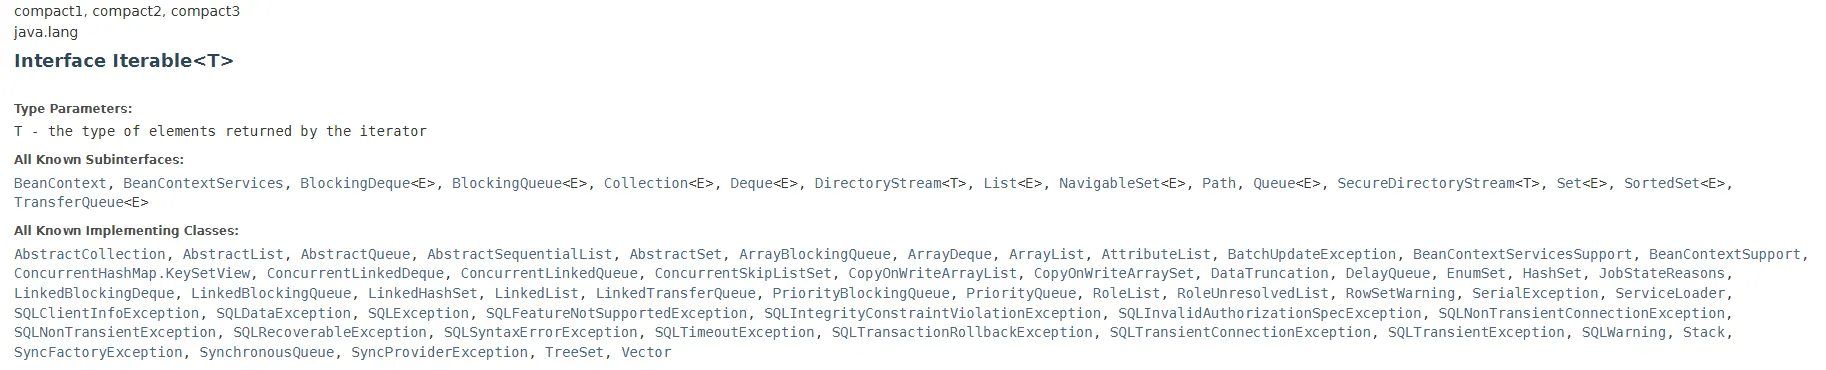The height and width of the screenshot is (370, 1826).
Task: Open the NavigableSet<E> link
Action: 1123,183
